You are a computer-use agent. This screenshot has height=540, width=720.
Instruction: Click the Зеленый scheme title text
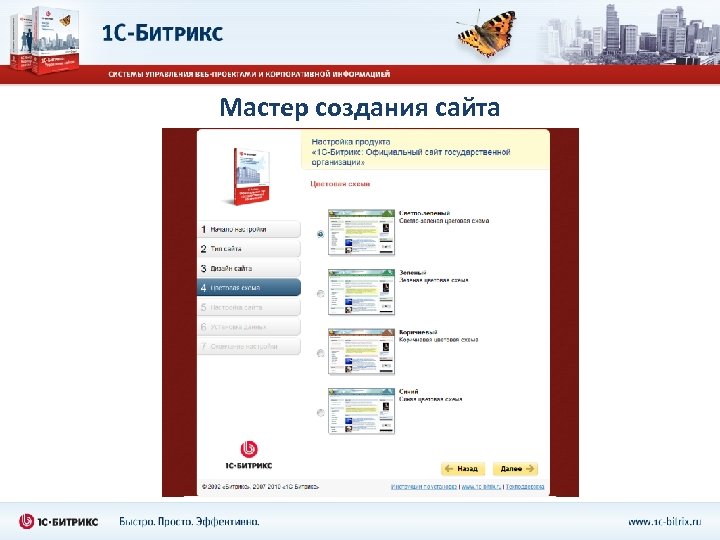pyautogui.click(x=413, y=273)
